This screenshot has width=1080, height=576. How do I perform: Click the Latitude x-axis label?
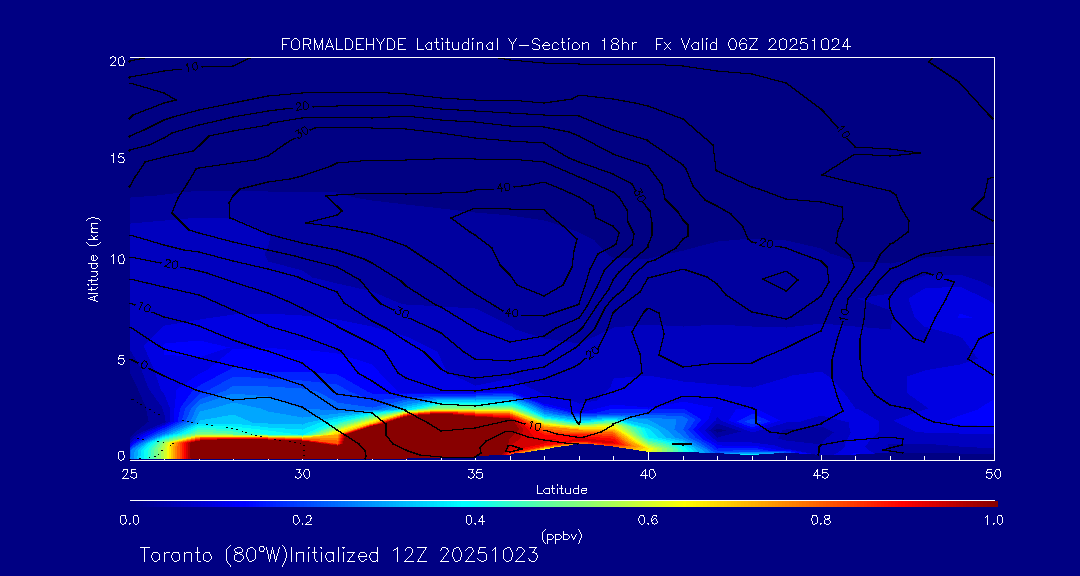pyautogui.click(x=562, y=489)
